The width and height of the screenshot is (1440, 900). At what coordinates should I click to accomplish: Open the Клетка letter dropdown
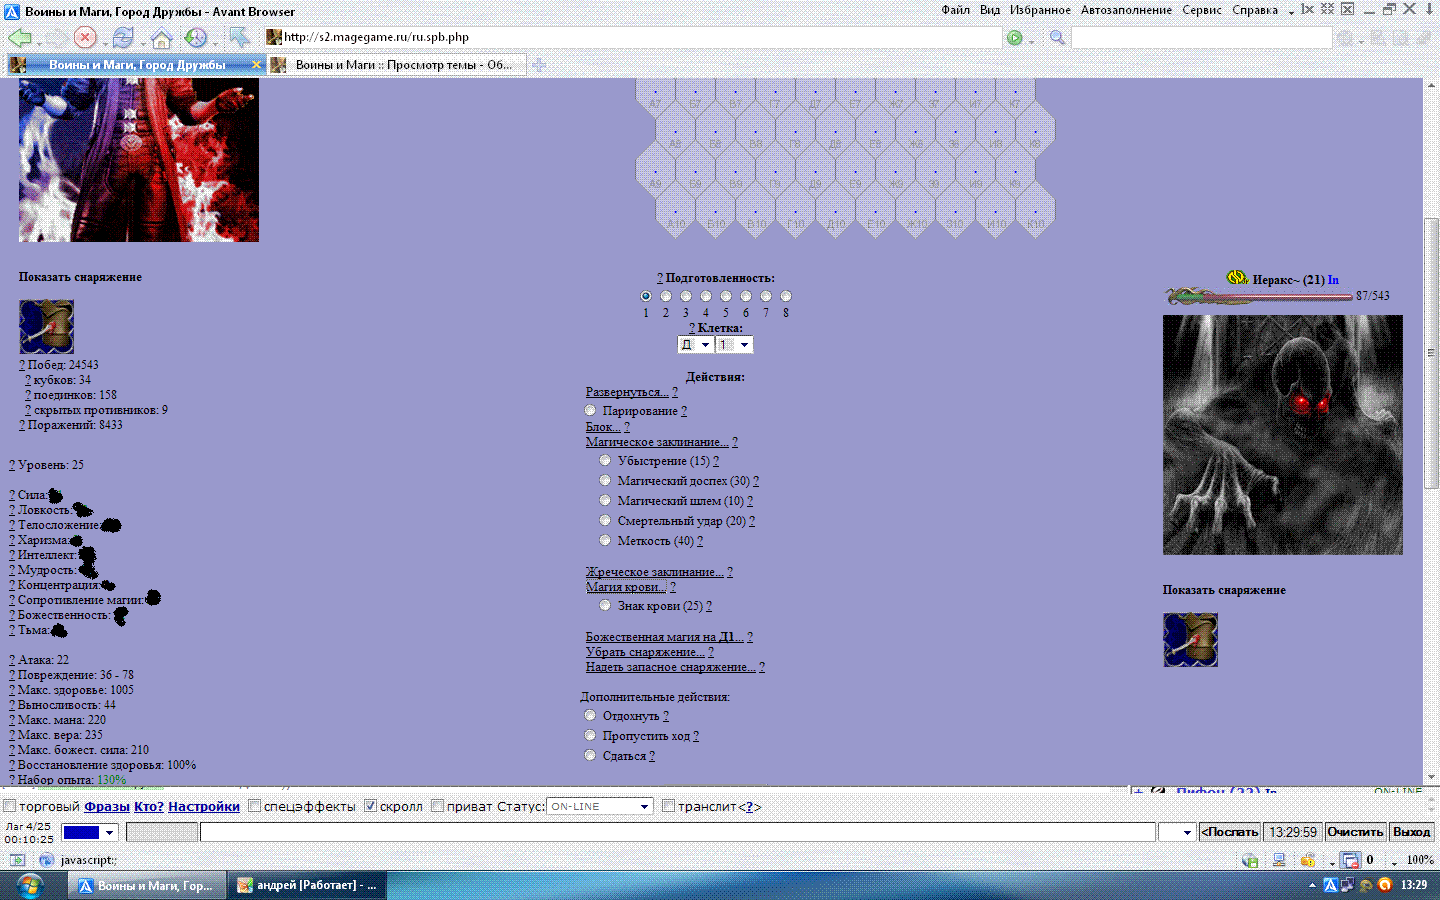point(695,345)
